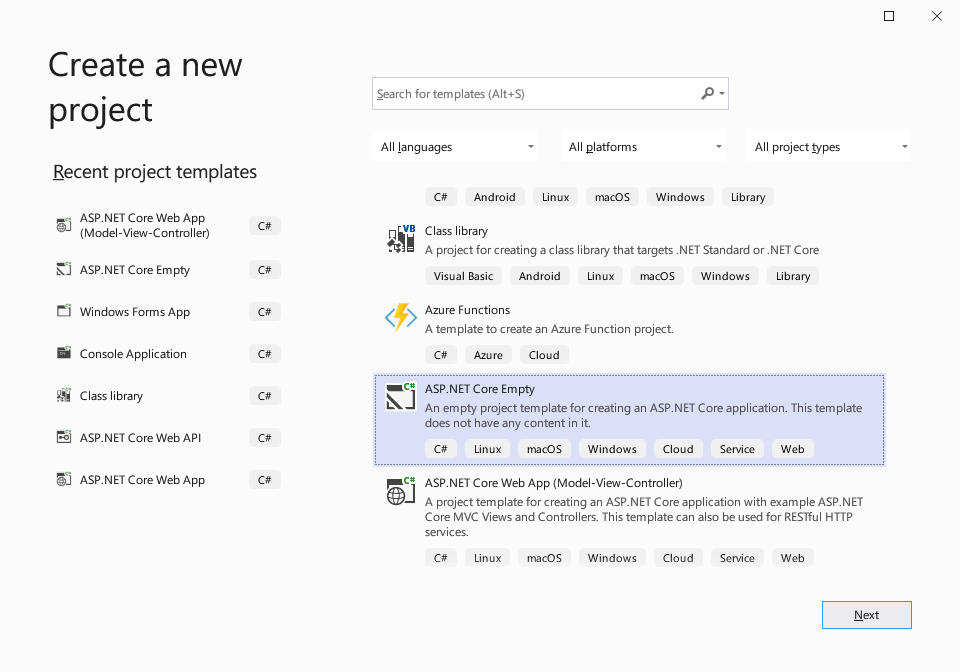This screenshot has width=960, height=672.
Task: Click the Web tag under ASP.NET Core Empty
Action: click(x=792, y=449)
